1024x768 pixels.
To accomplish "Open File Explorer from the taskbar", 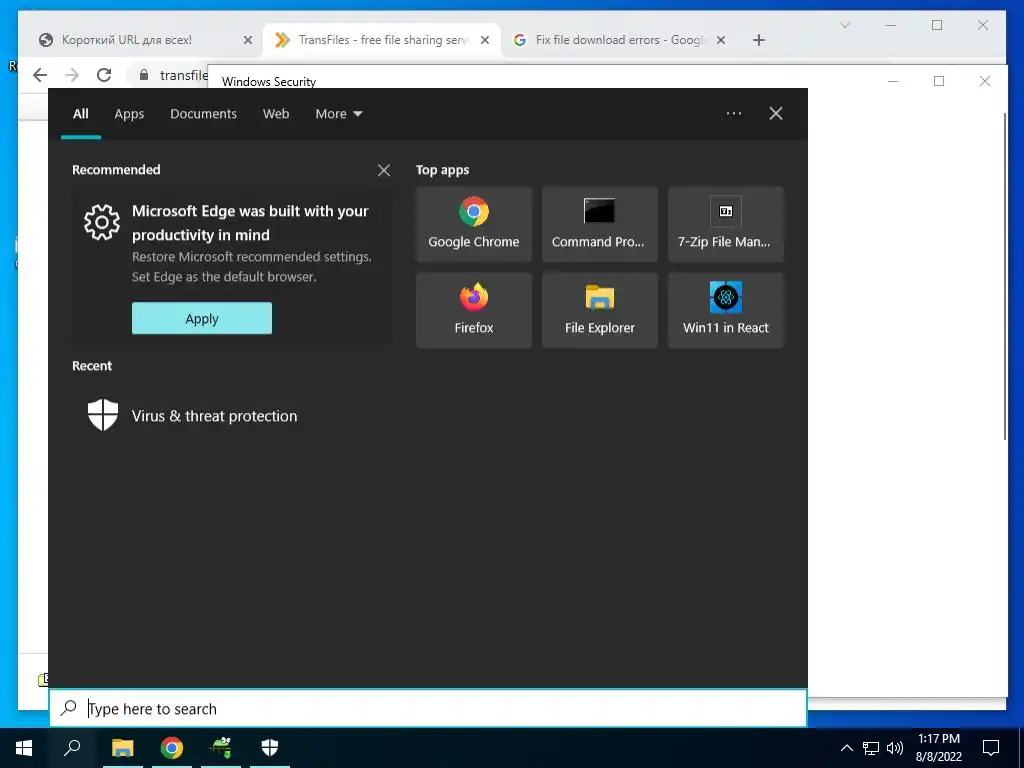I will [122, 748].
